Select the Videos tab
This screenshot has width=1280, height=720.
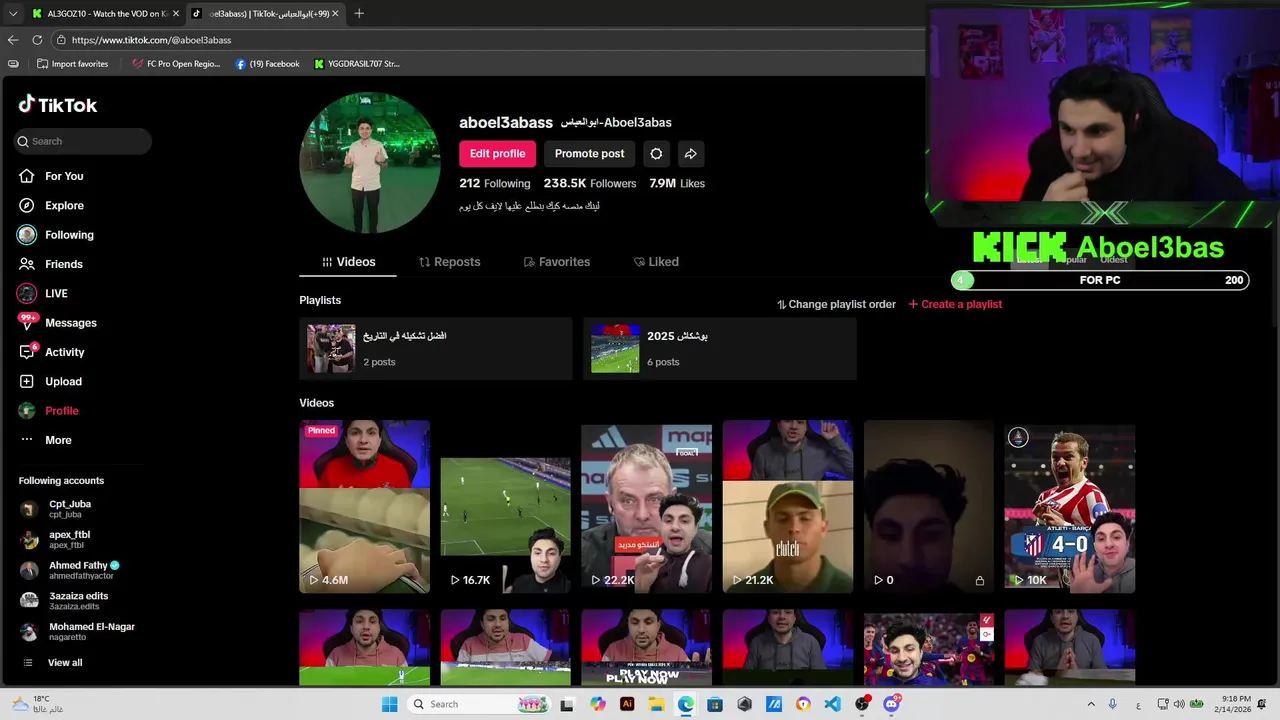click(348, 262)
